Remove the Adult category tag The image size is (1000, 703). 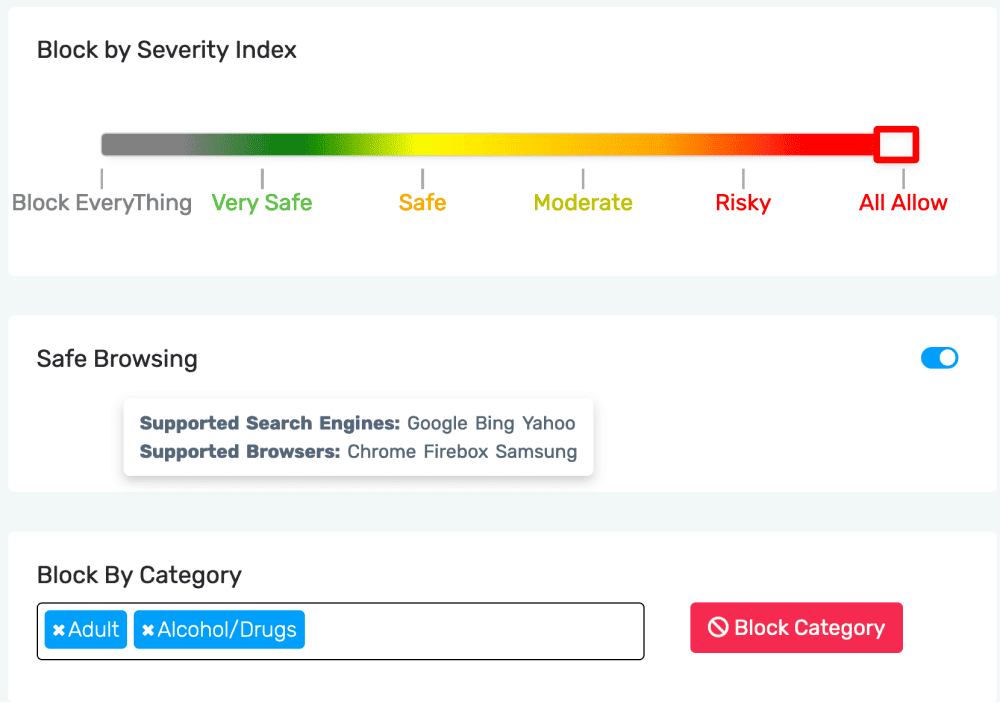(x=59, y=630)
